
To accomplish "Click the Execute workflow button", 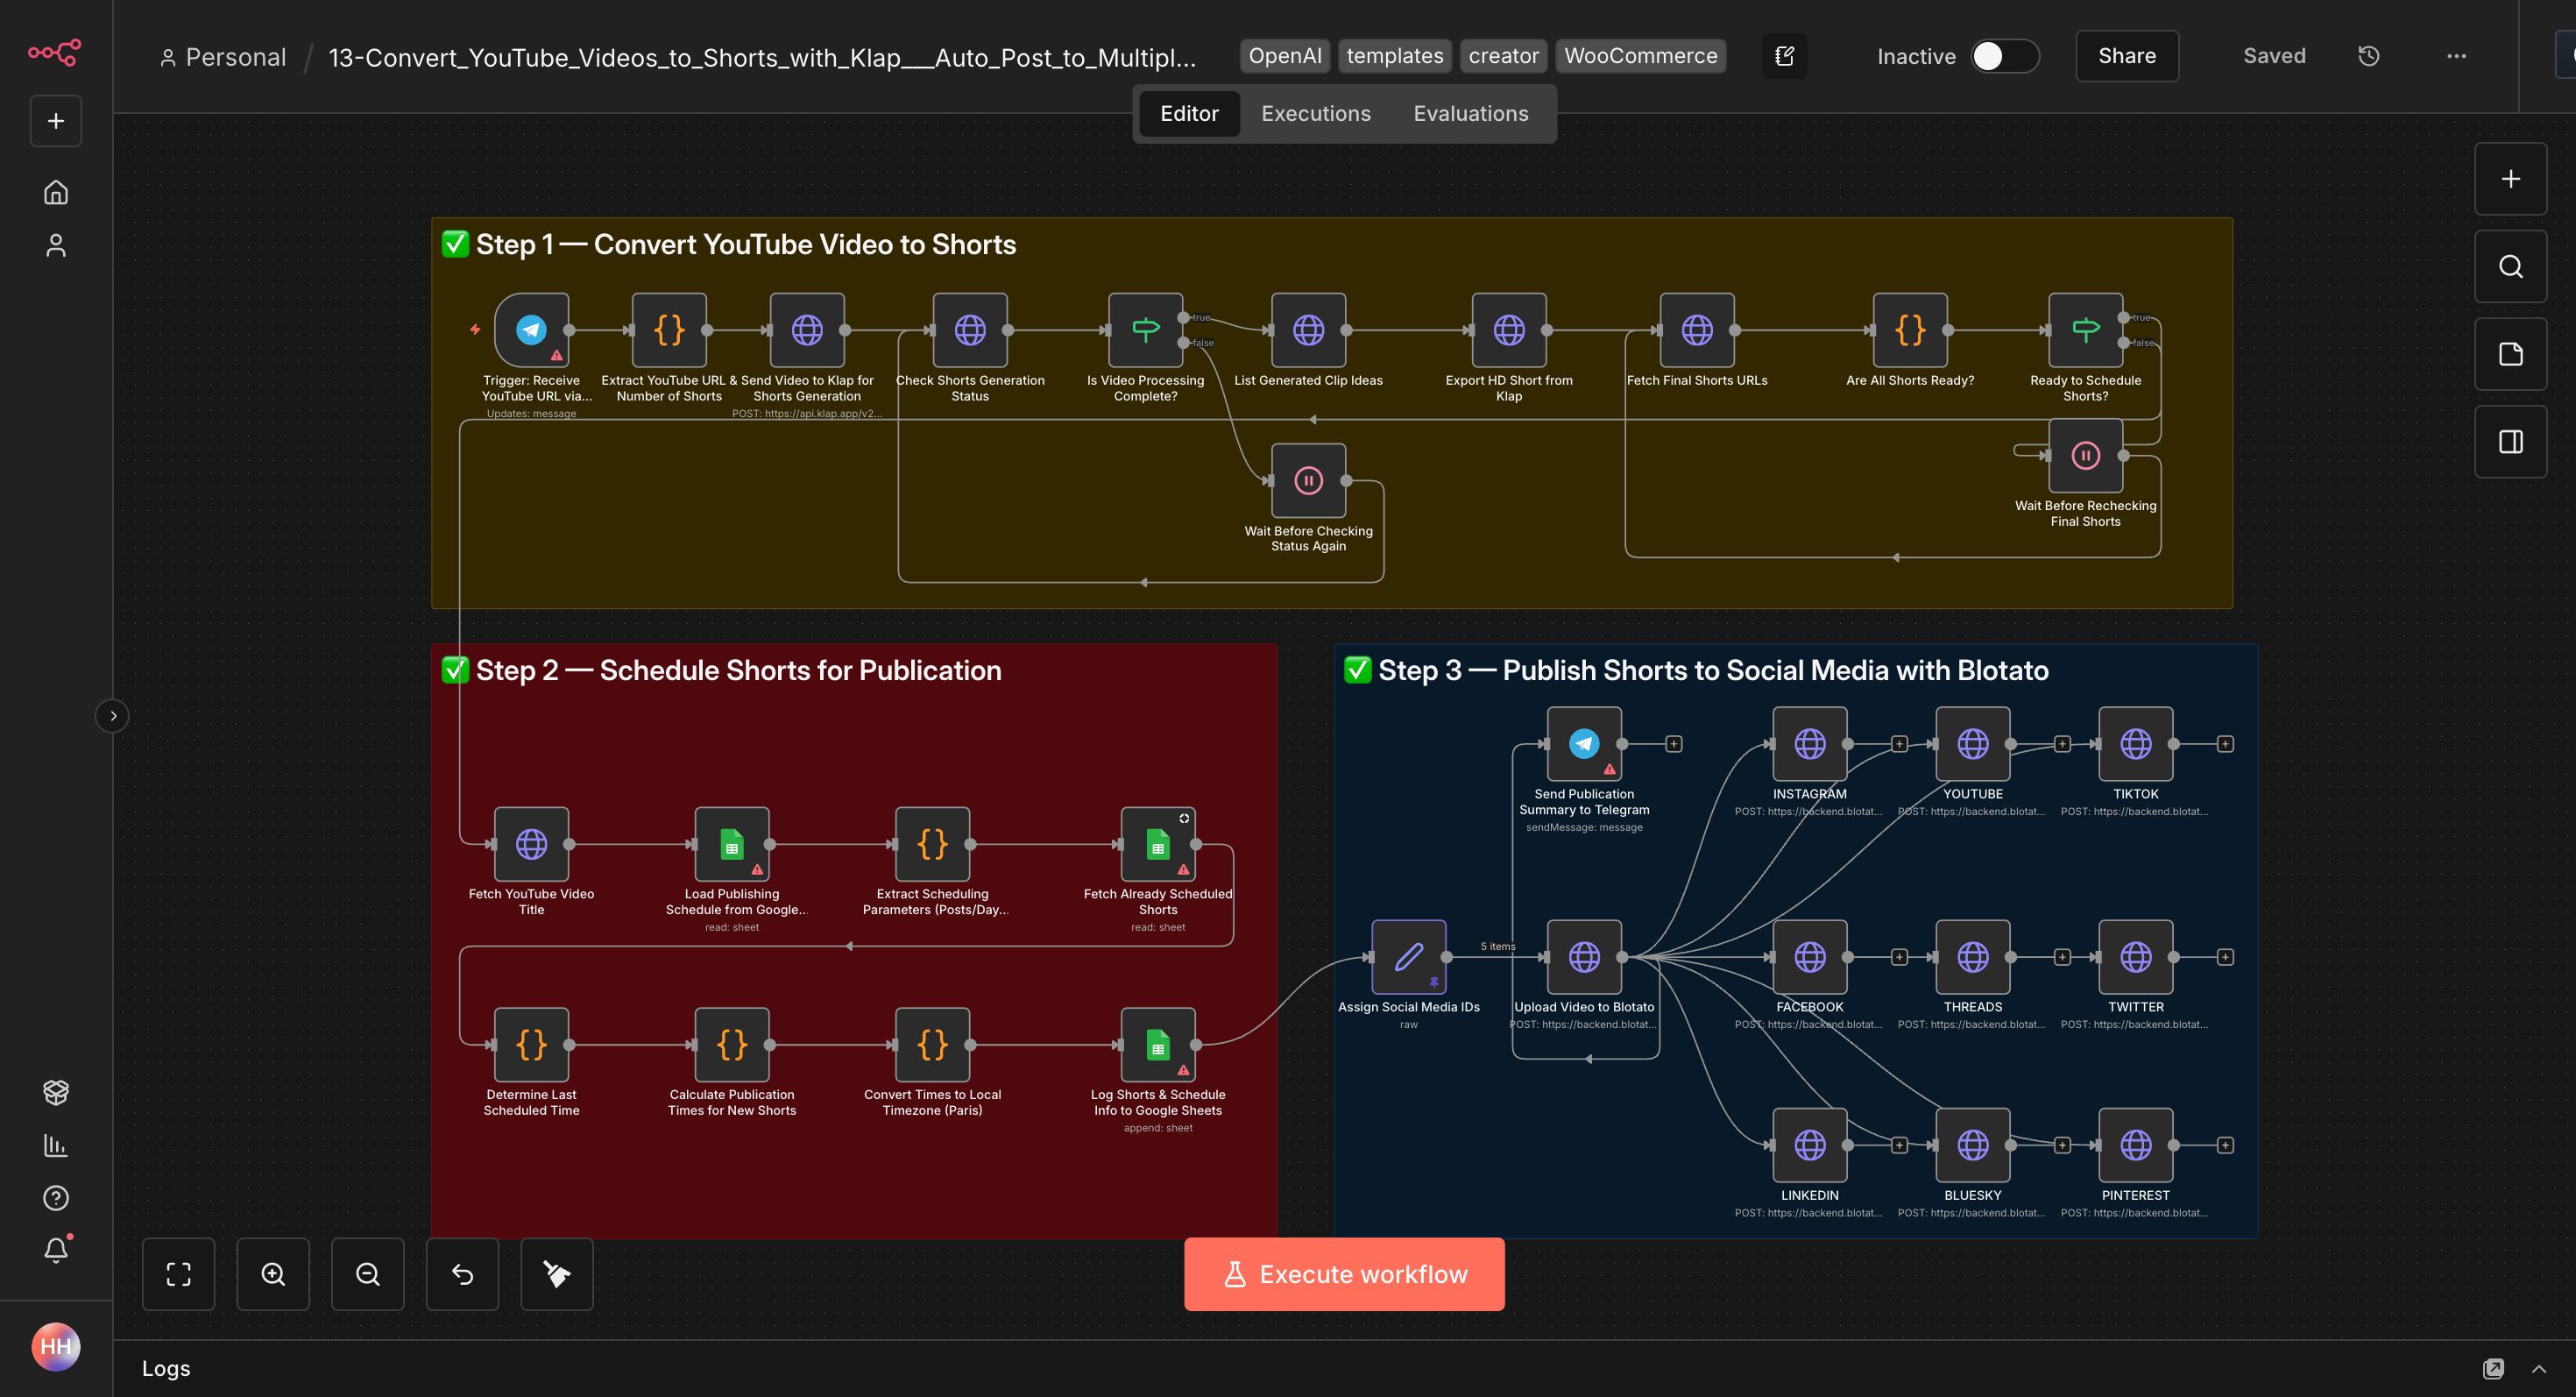I will 1344,1274.
